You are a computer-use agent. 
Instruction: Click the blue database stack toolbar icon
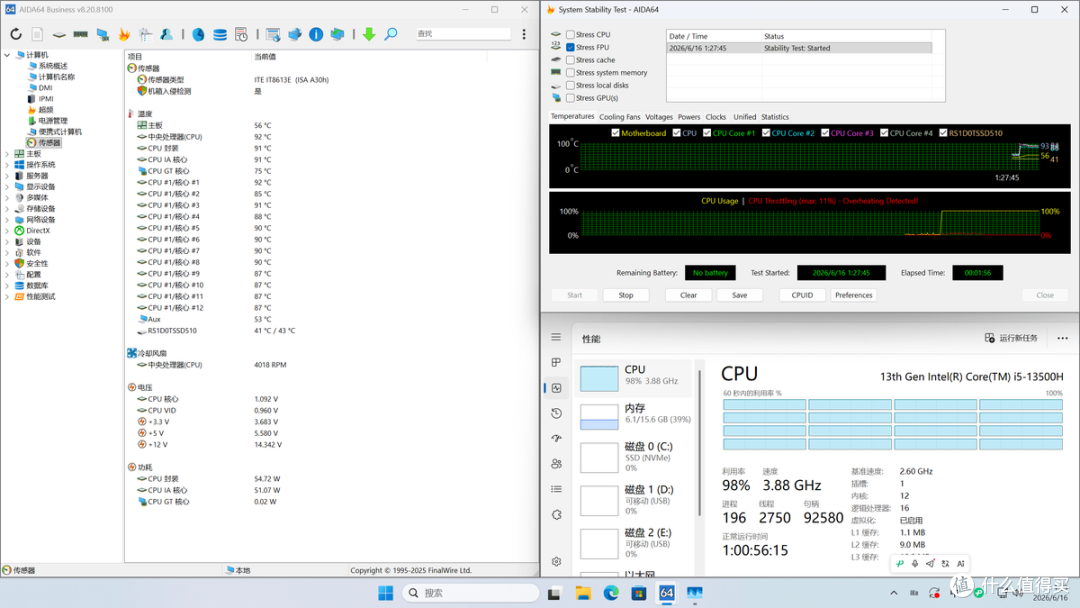coord(220,34)
